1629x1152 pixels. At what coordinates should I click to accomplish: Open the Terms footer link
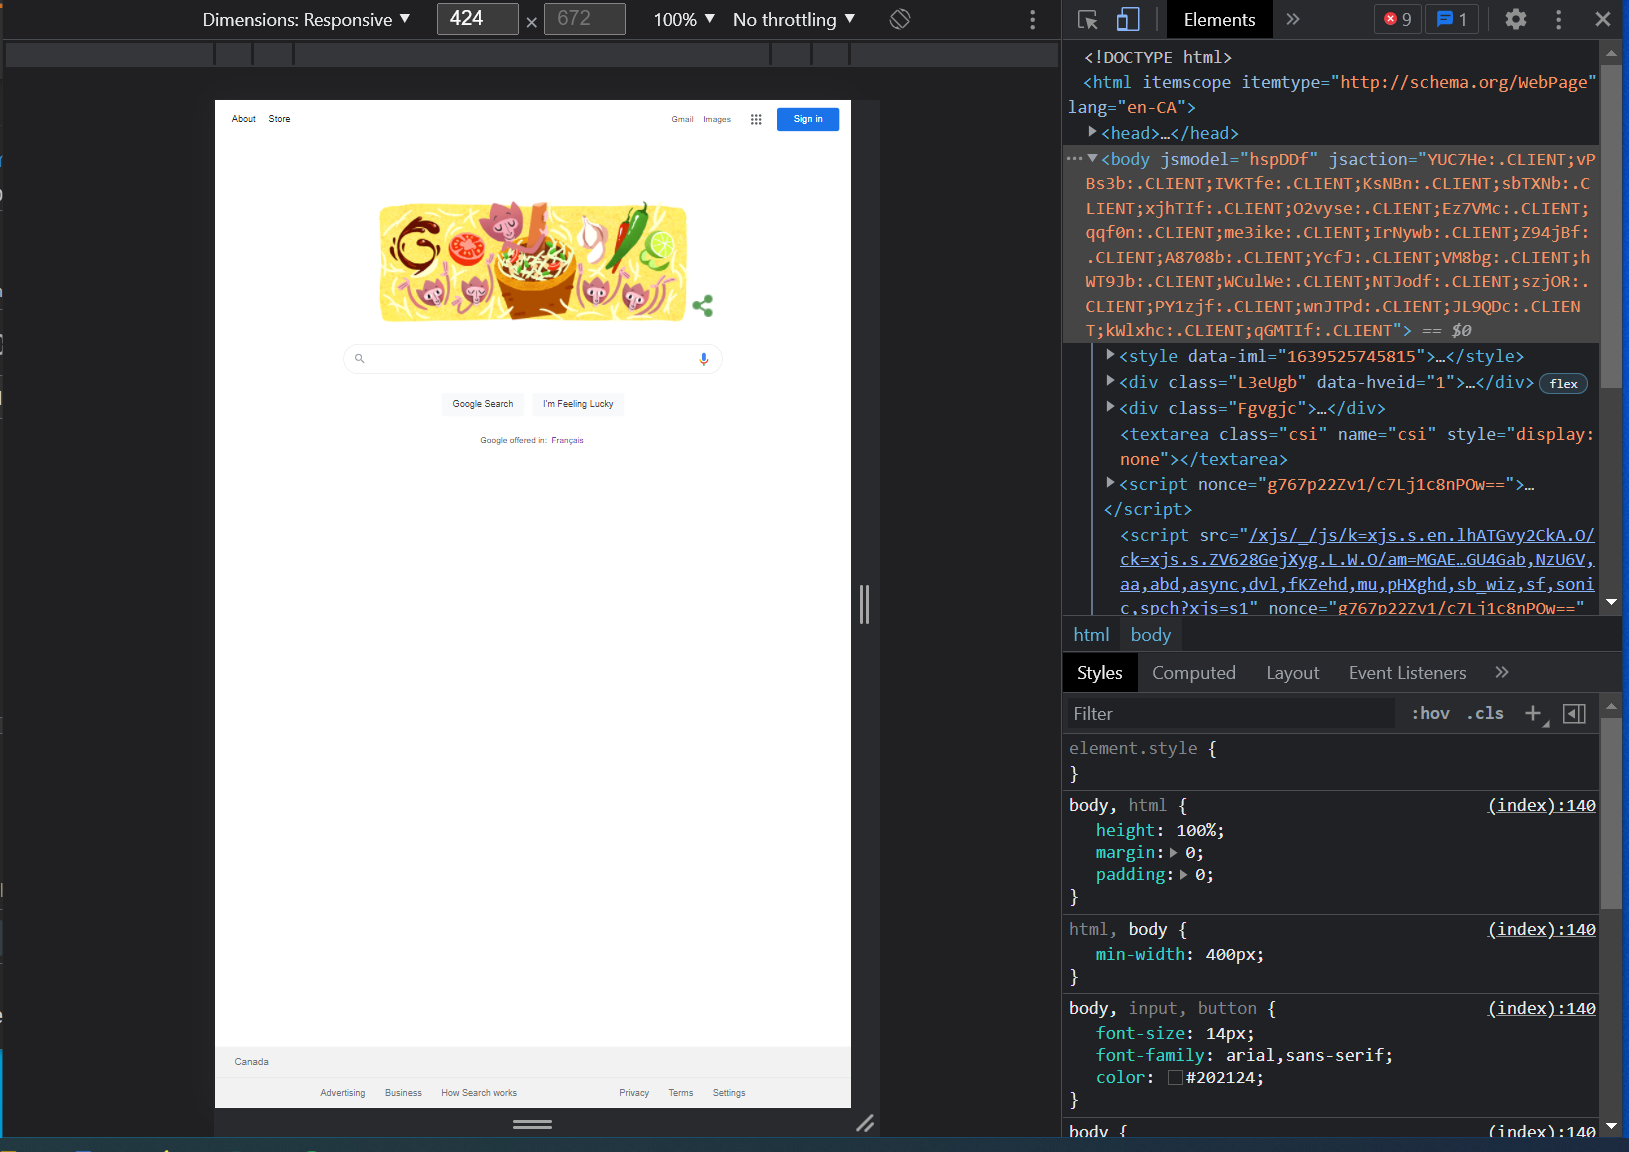pyautogui.click(x=681, y=1093)
